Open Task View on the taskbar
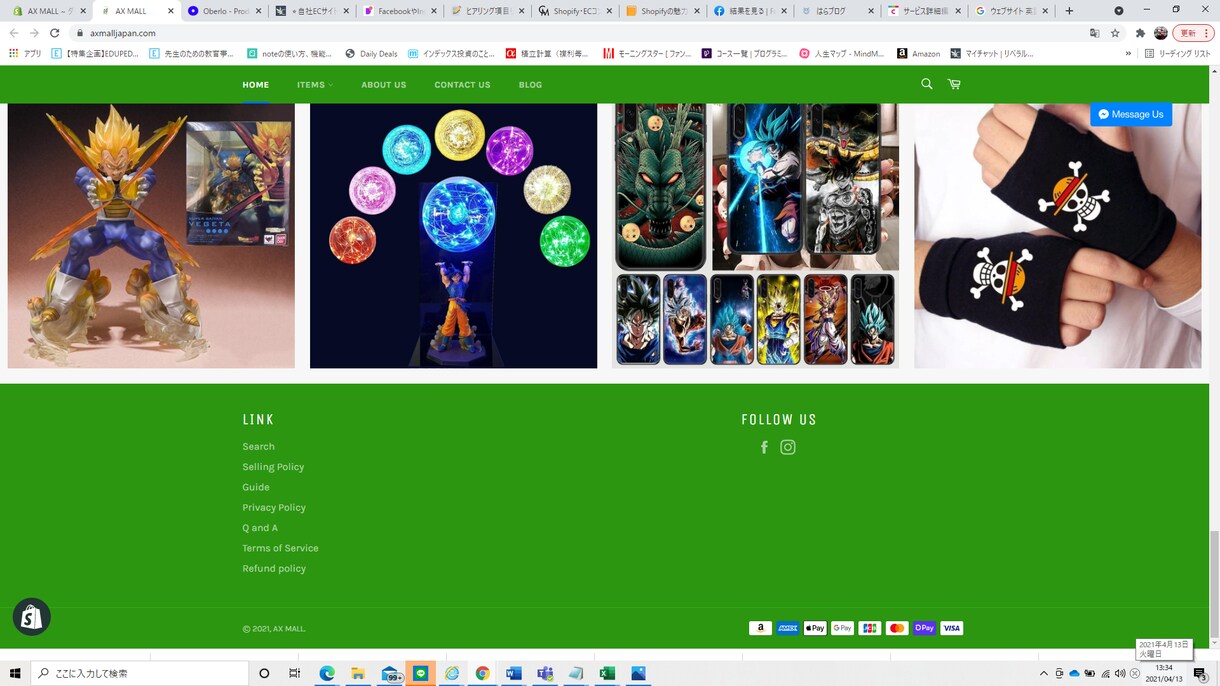The height and width of the screenshot is (686, 1220). click(x=294, y=673)
